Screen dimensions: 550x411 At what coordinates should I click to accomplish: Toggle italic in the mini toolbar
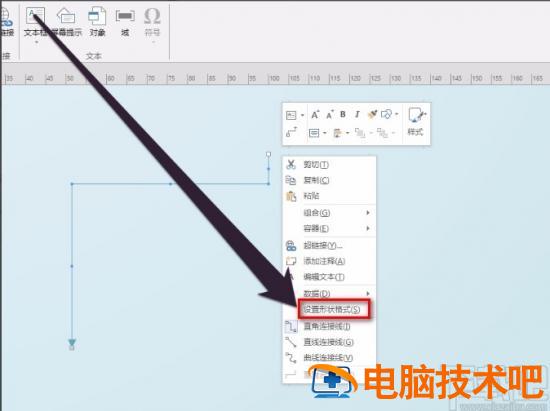coord(357,114)
